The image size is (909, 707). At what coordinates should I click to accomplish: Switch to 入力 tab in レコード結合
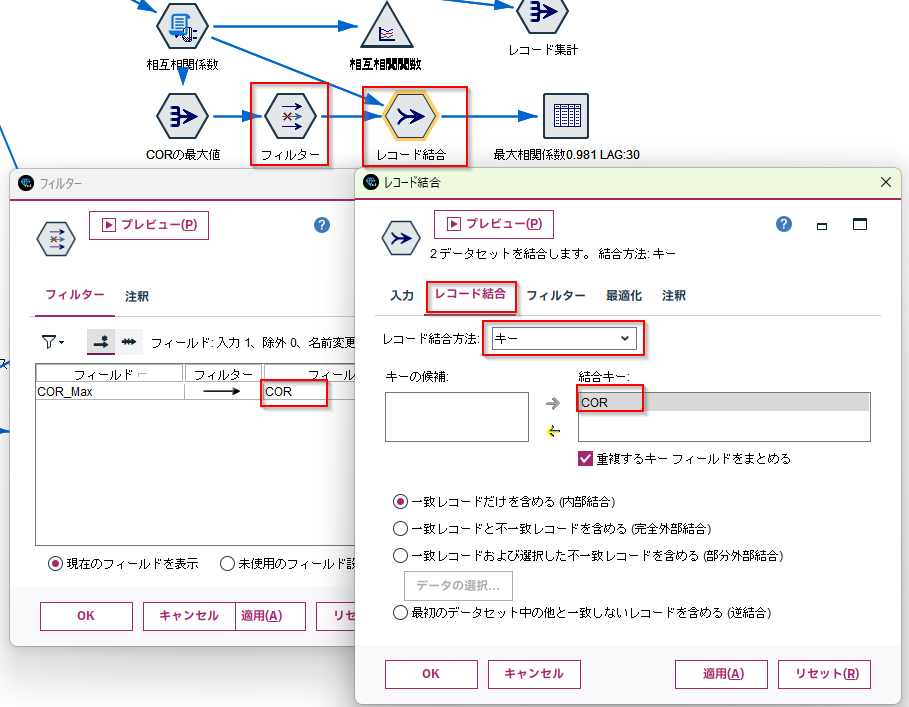(x=402, y=296)
